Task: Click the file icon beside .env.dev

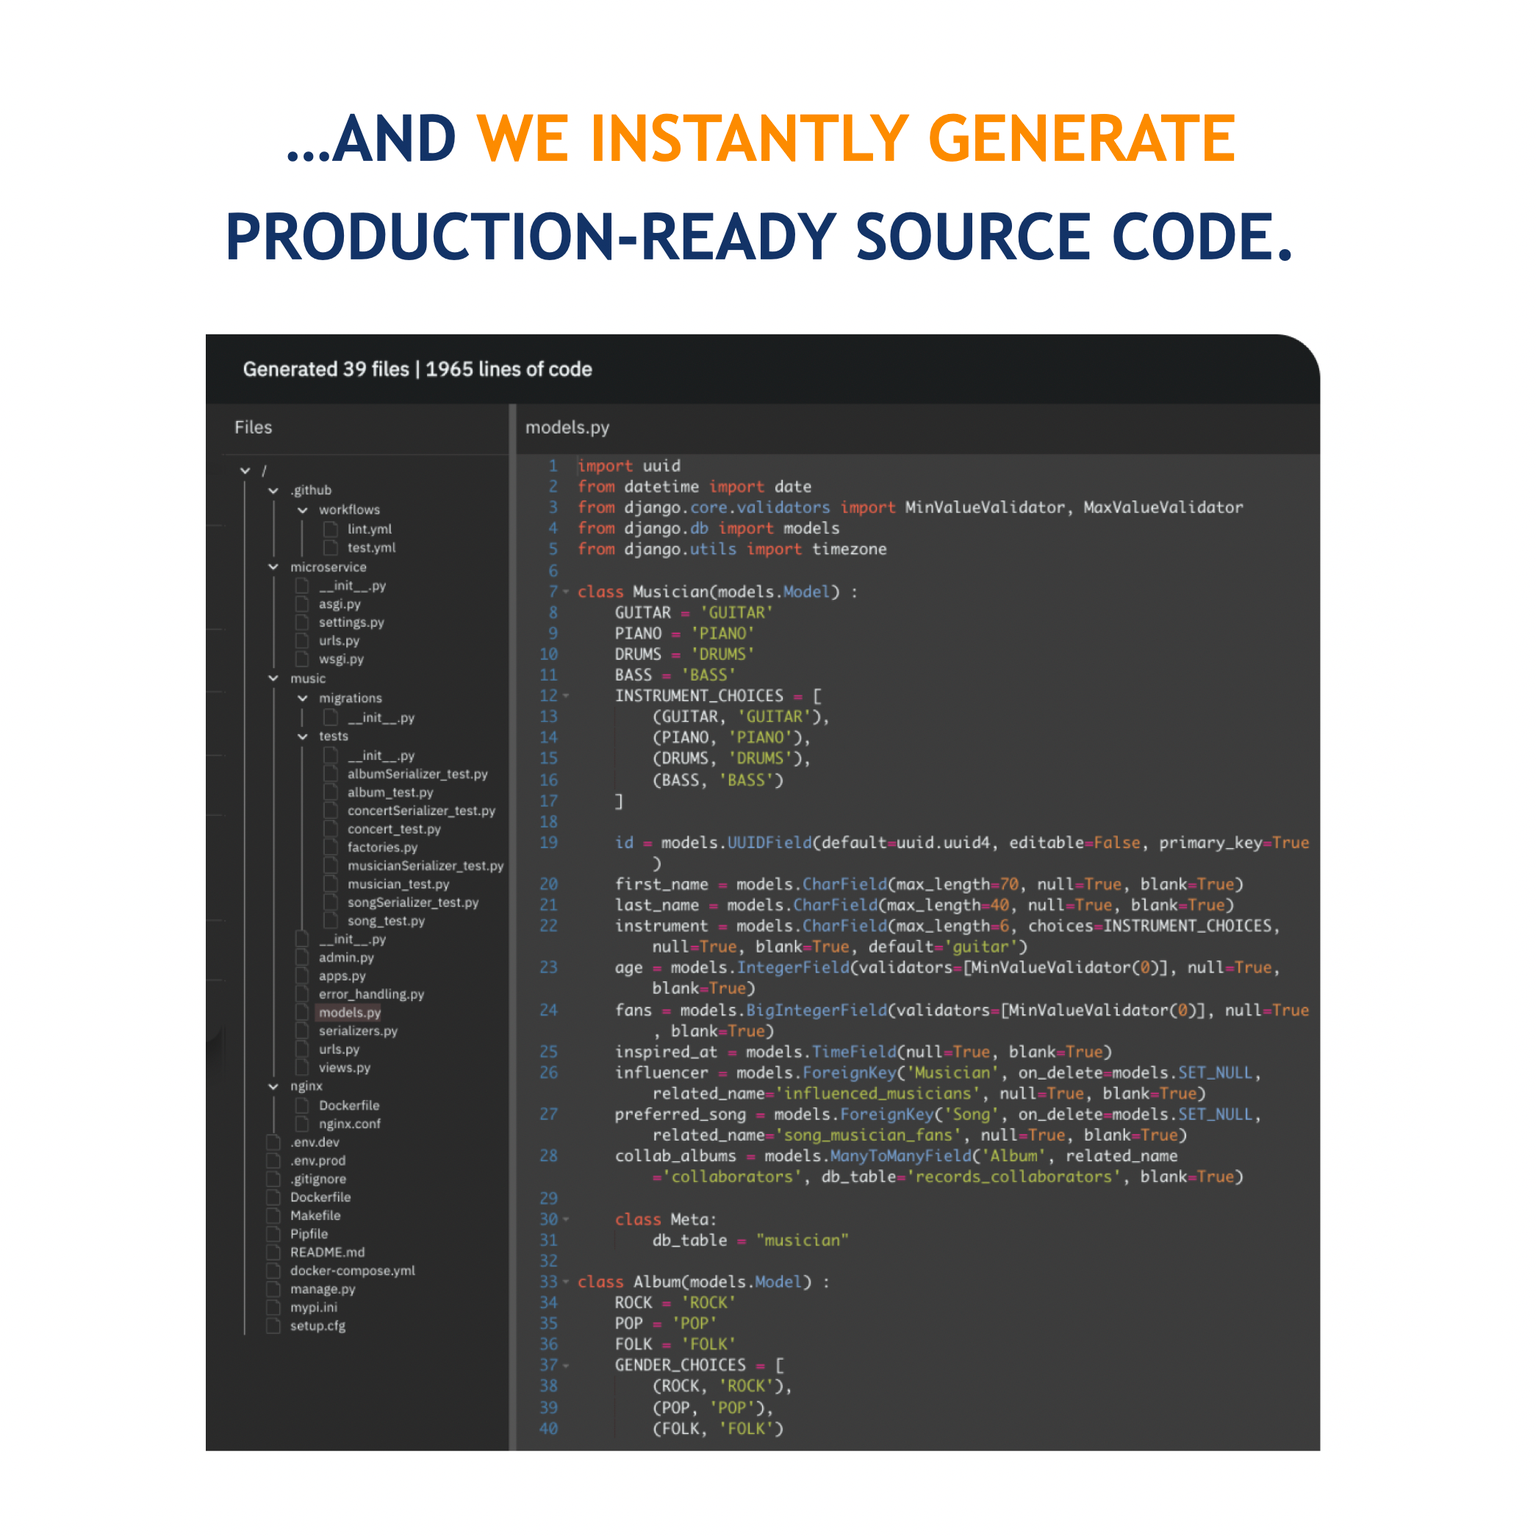Action: [x=273, y=1142]
